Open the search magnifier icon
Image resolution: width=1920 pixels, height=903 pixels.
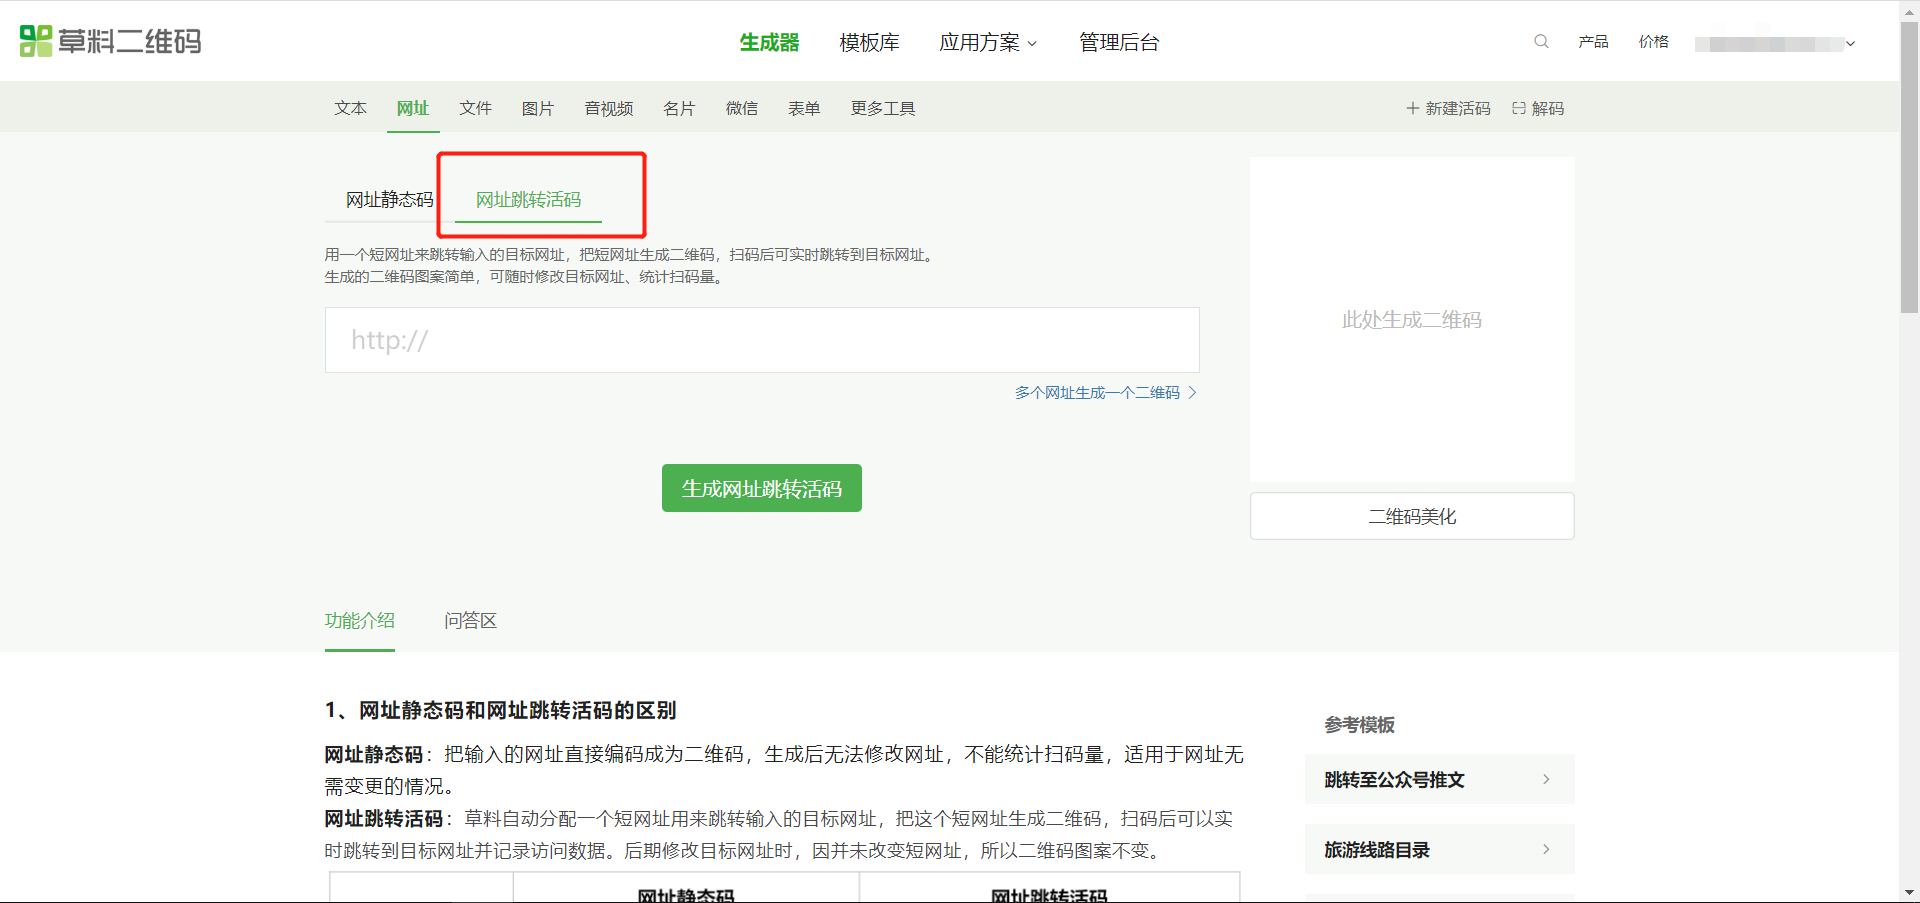point(1541,42)
